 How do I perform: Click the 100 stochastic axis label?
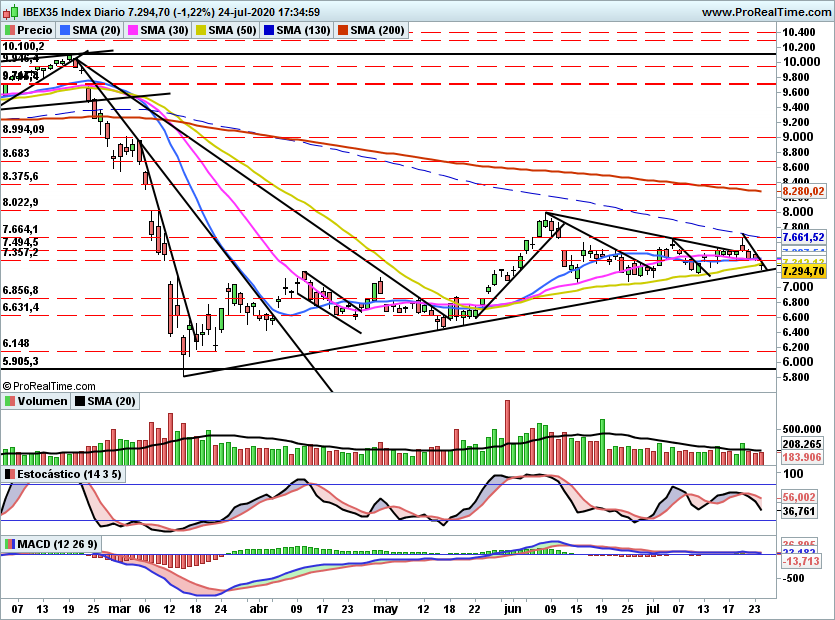[793, 474]
